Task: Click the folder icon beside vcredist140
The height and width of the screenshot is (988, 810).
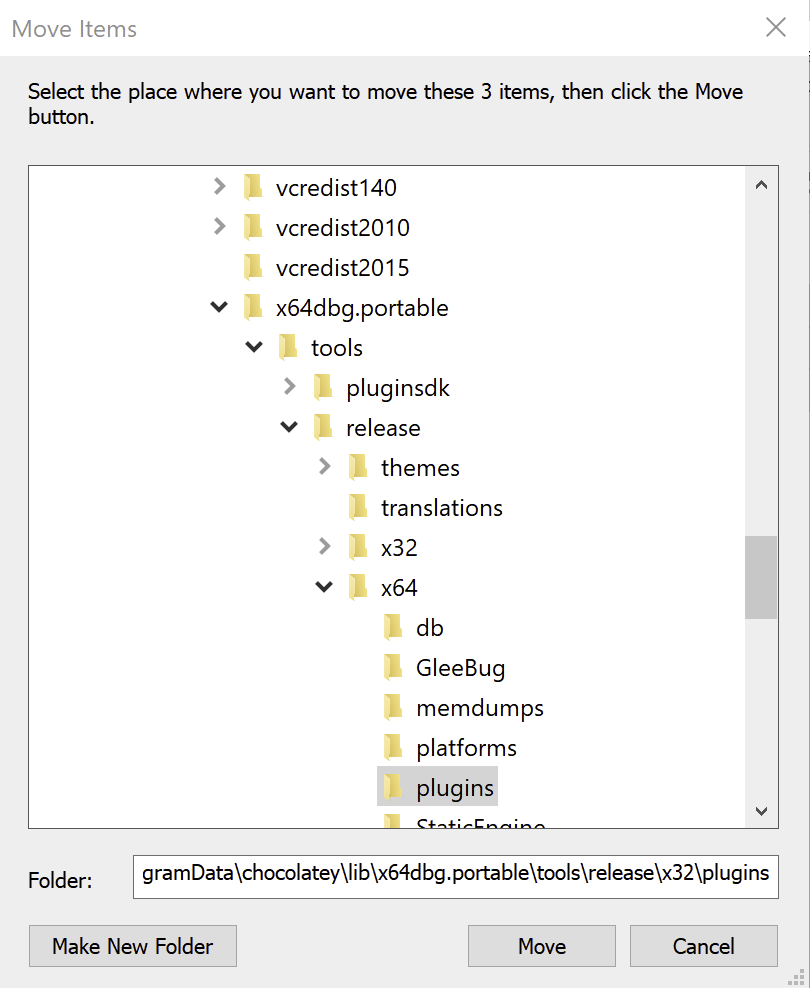Action: (253, 187)
